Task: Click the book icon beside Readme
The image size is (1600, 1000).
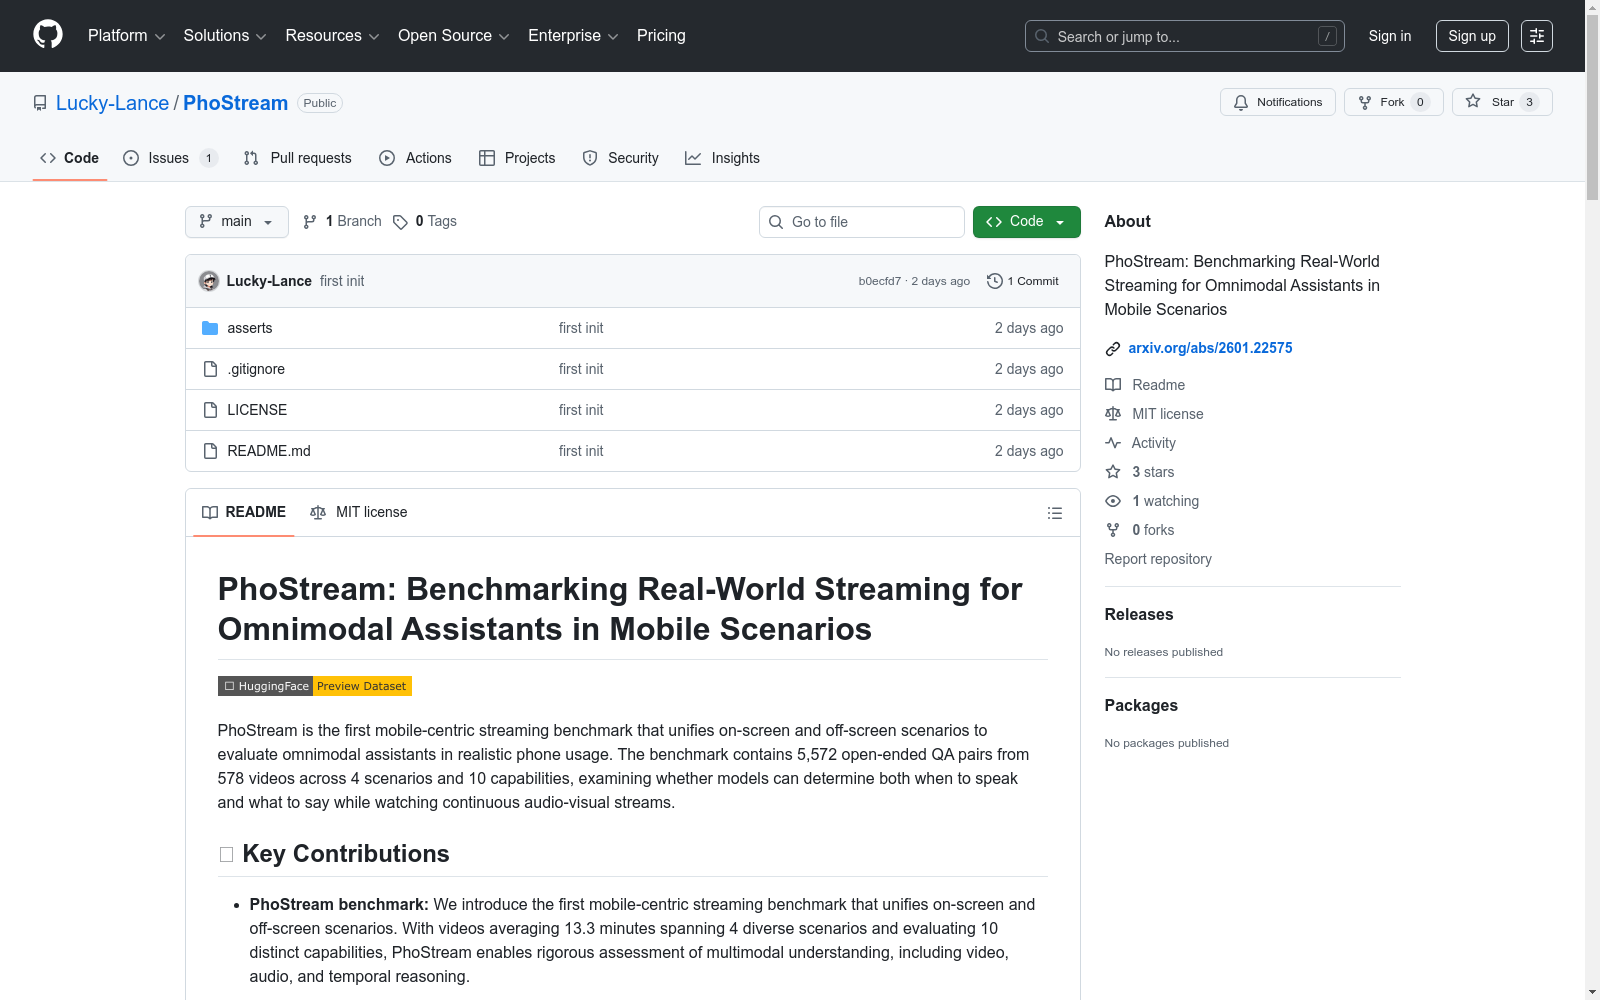Action: [1112, 385]
